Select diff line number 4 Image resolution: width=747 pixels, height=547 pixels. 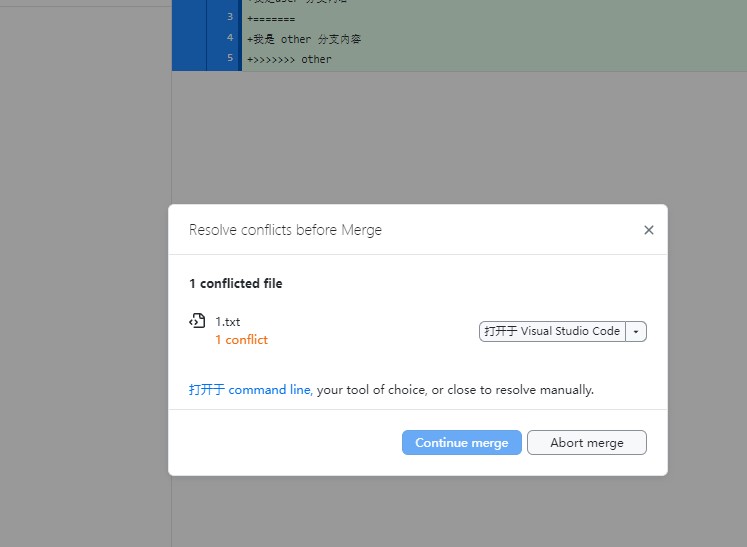[230, 38]
